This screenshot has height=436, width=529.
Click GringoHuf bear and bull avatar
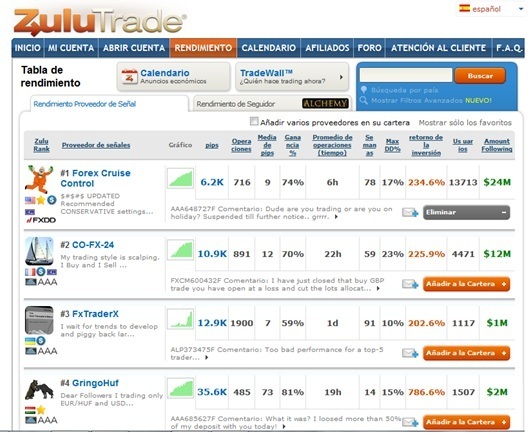pos(39,390)
